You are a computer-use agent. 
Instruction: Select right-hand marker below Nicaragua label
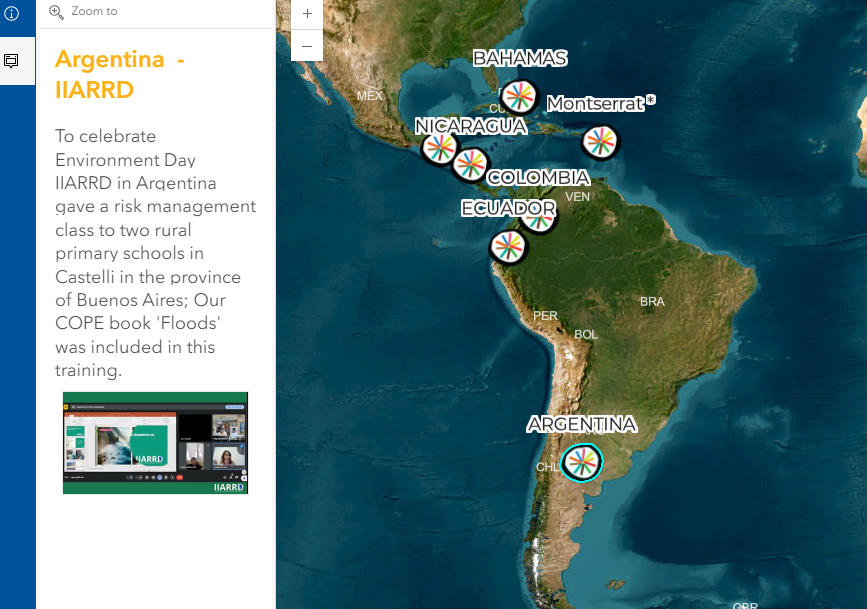[x=470, y=164]
